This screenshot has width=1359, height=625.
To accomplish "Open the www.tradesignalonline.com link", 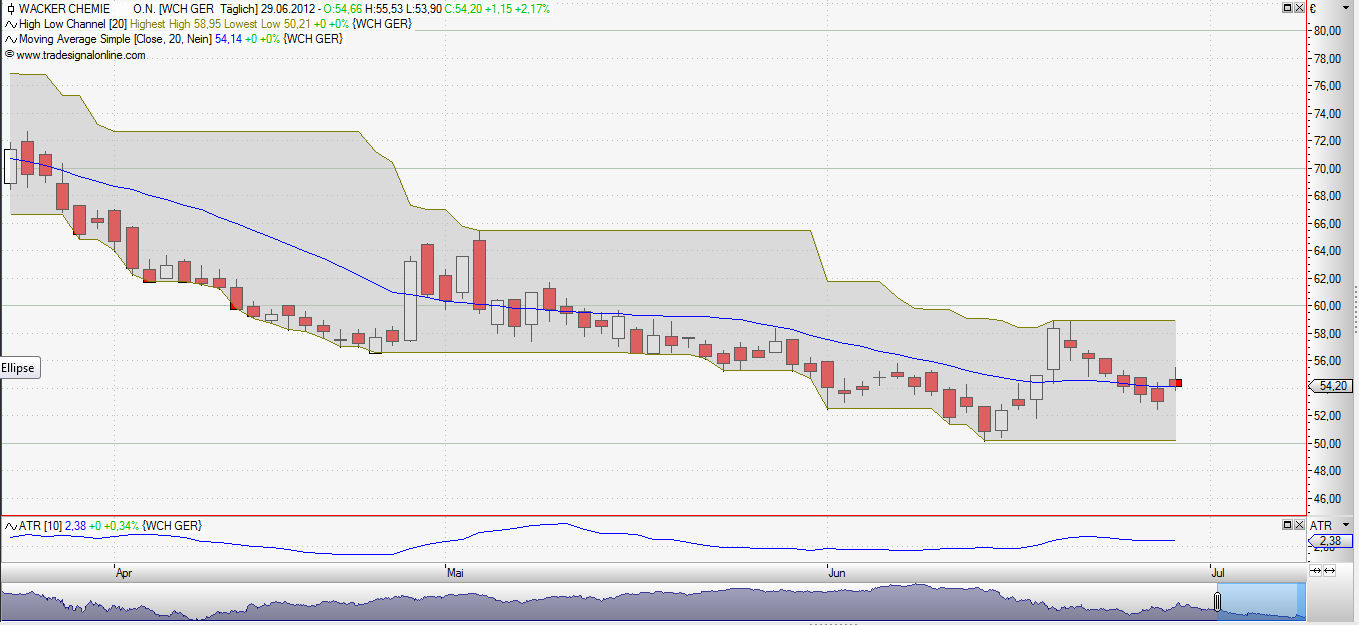I will (x=81, y=55).
